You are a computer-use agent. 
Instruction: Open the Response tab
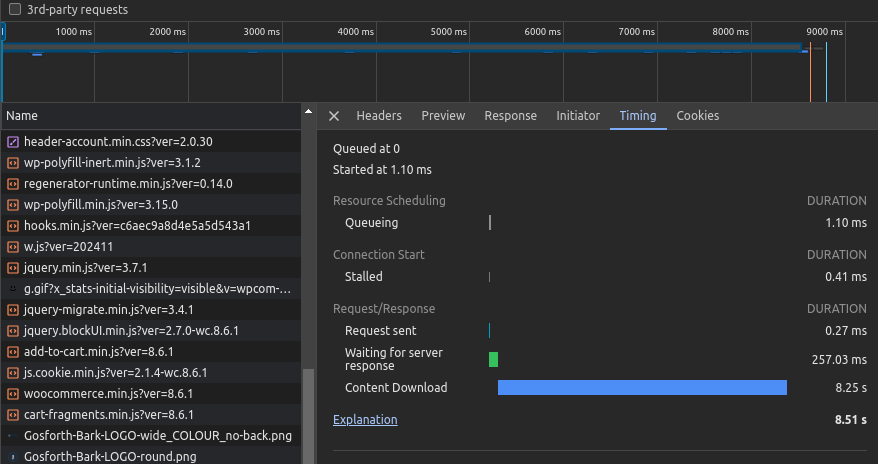tap(510, 116)
